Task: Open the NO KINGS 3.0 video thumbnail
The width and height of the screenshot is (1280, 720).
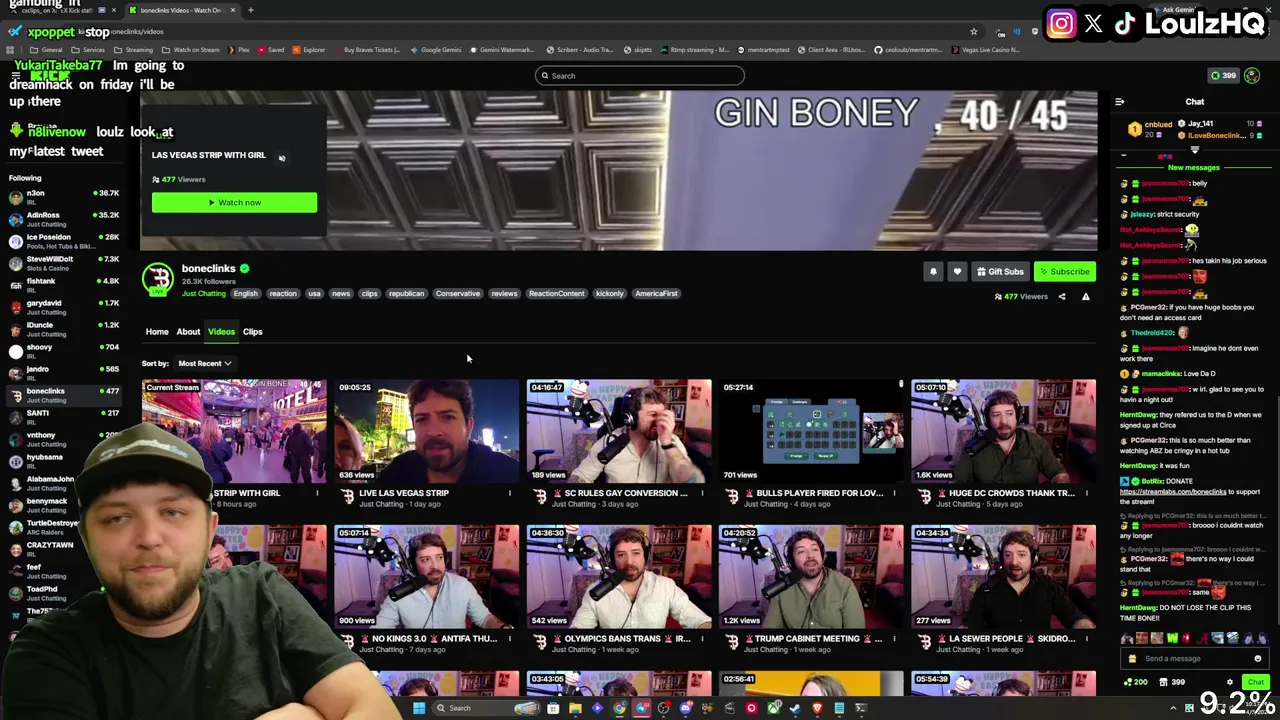Action: coord(427,577)
